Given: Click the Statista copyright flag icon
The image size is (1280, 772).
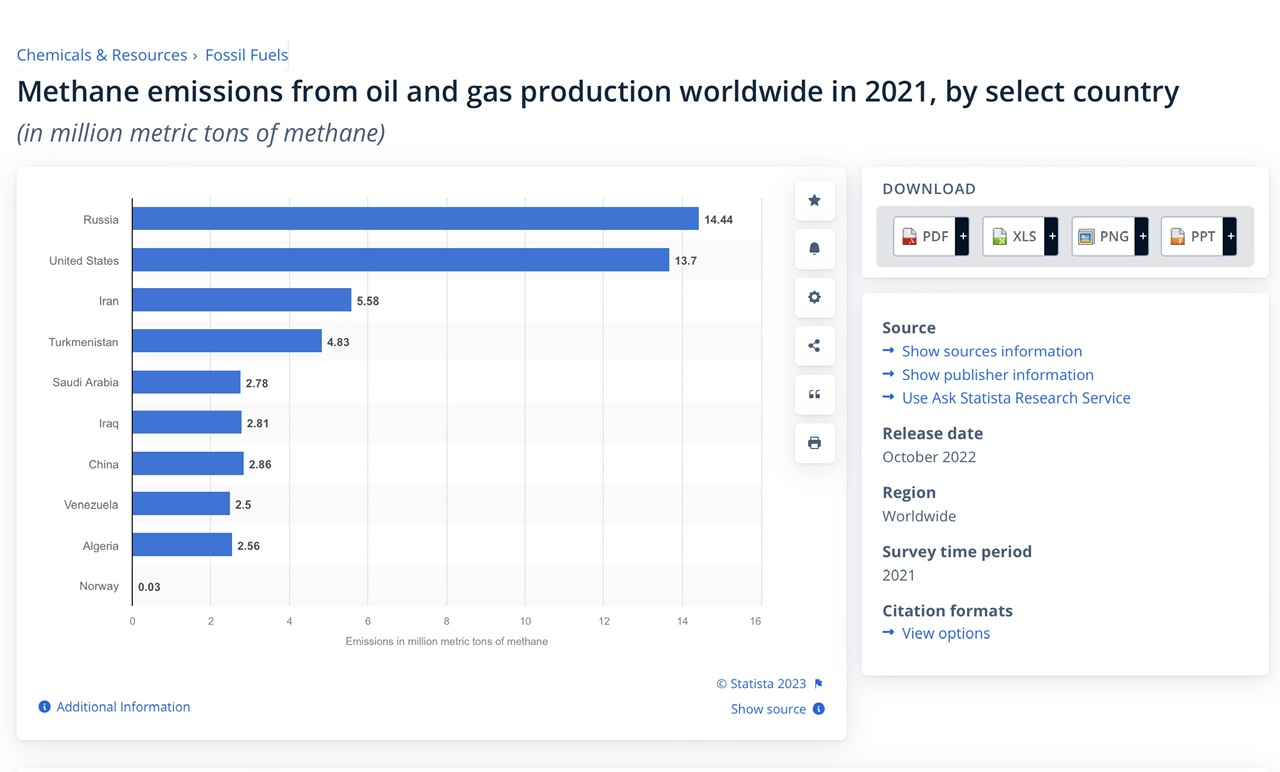Looking at the screenshot, I should click(x=818, y=684).
